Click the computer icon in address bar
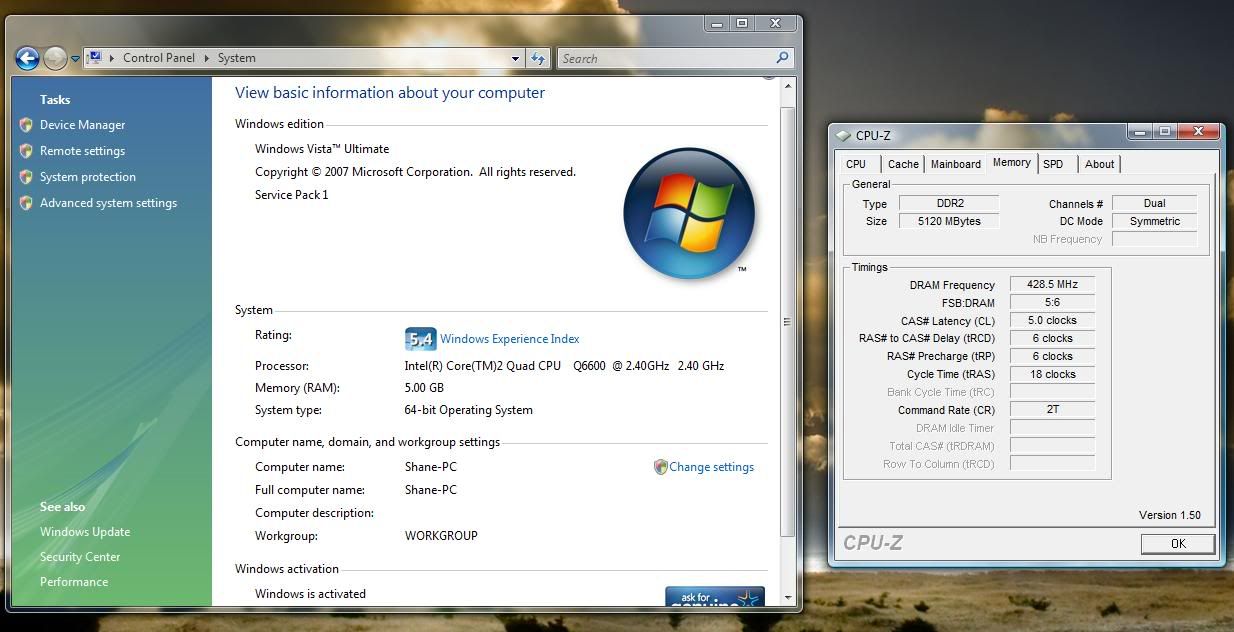This screenshot has height=632, width=1234. (x=95, y=58)
